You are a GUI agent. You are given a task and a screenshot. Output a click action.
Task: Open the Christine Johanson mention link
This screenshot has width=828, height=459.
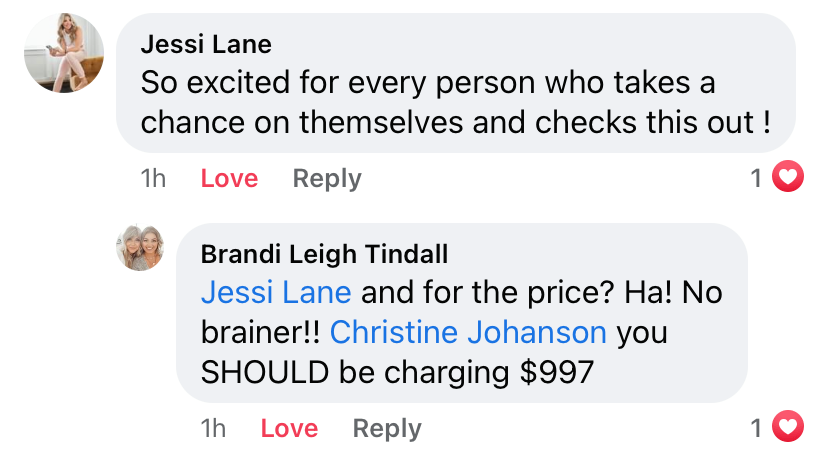click(x=468, y=332)
